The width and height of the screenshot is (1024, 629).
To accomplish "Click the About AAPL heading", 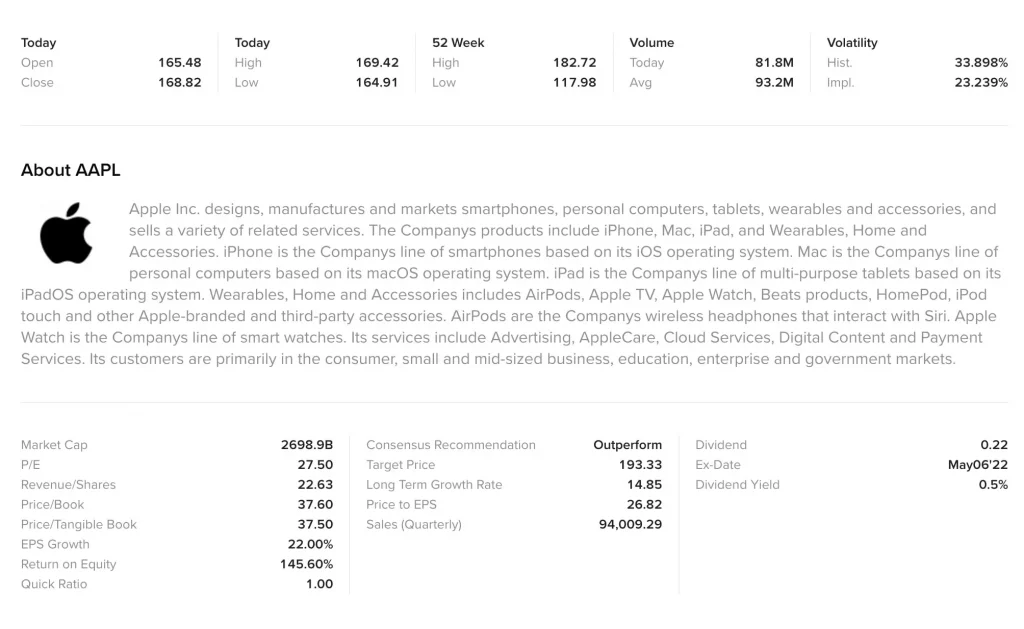I will click(x=70, y=170).
